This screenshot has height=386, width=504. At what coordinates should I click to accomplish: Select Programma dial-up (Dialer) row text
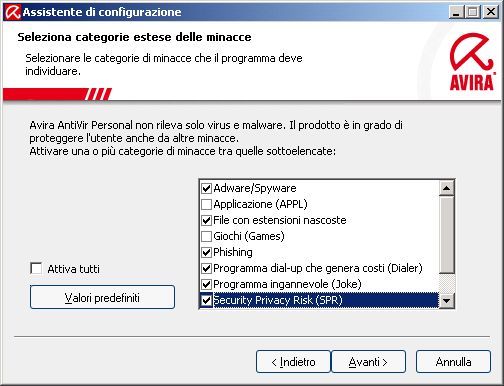click(318, 268)
